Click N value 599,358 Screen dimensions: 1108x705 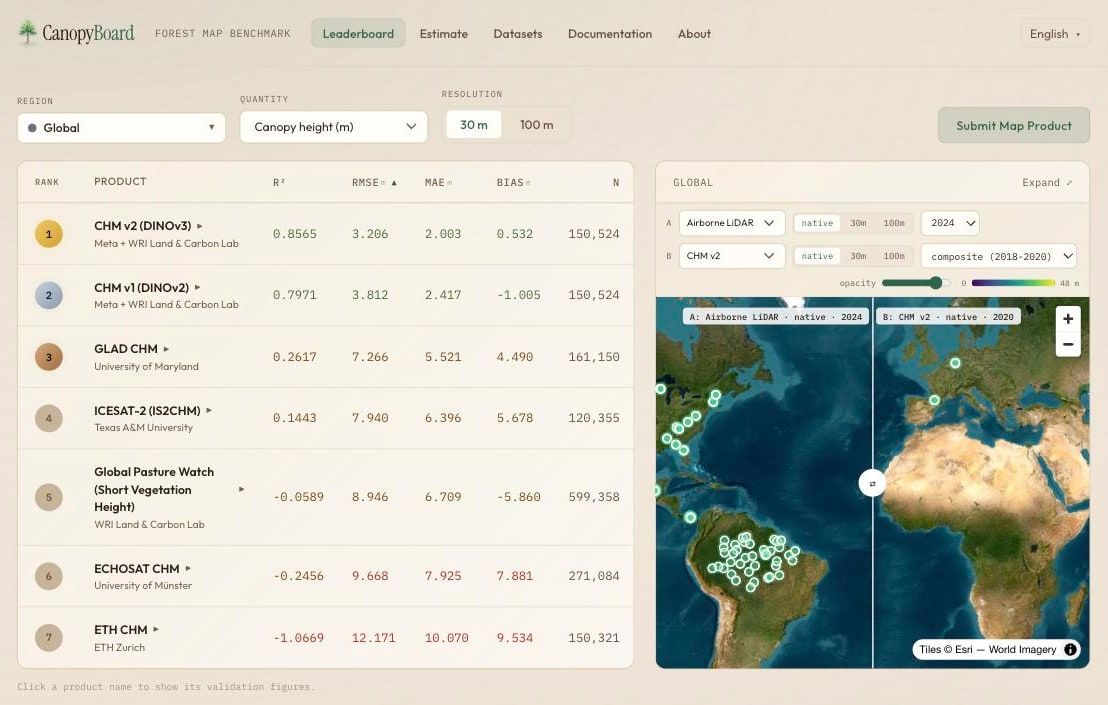click(594, 497)
